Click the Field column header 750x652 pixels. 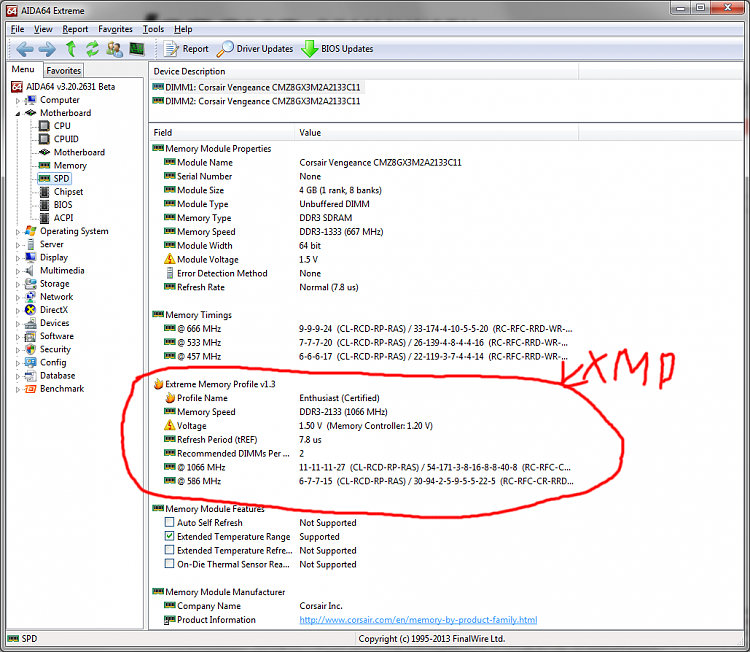221,133
